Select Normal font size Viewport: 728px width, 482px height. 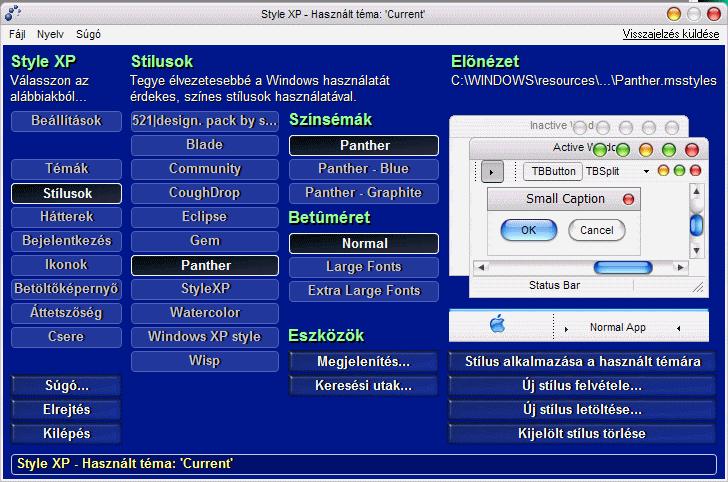click(x=364, y=243)
